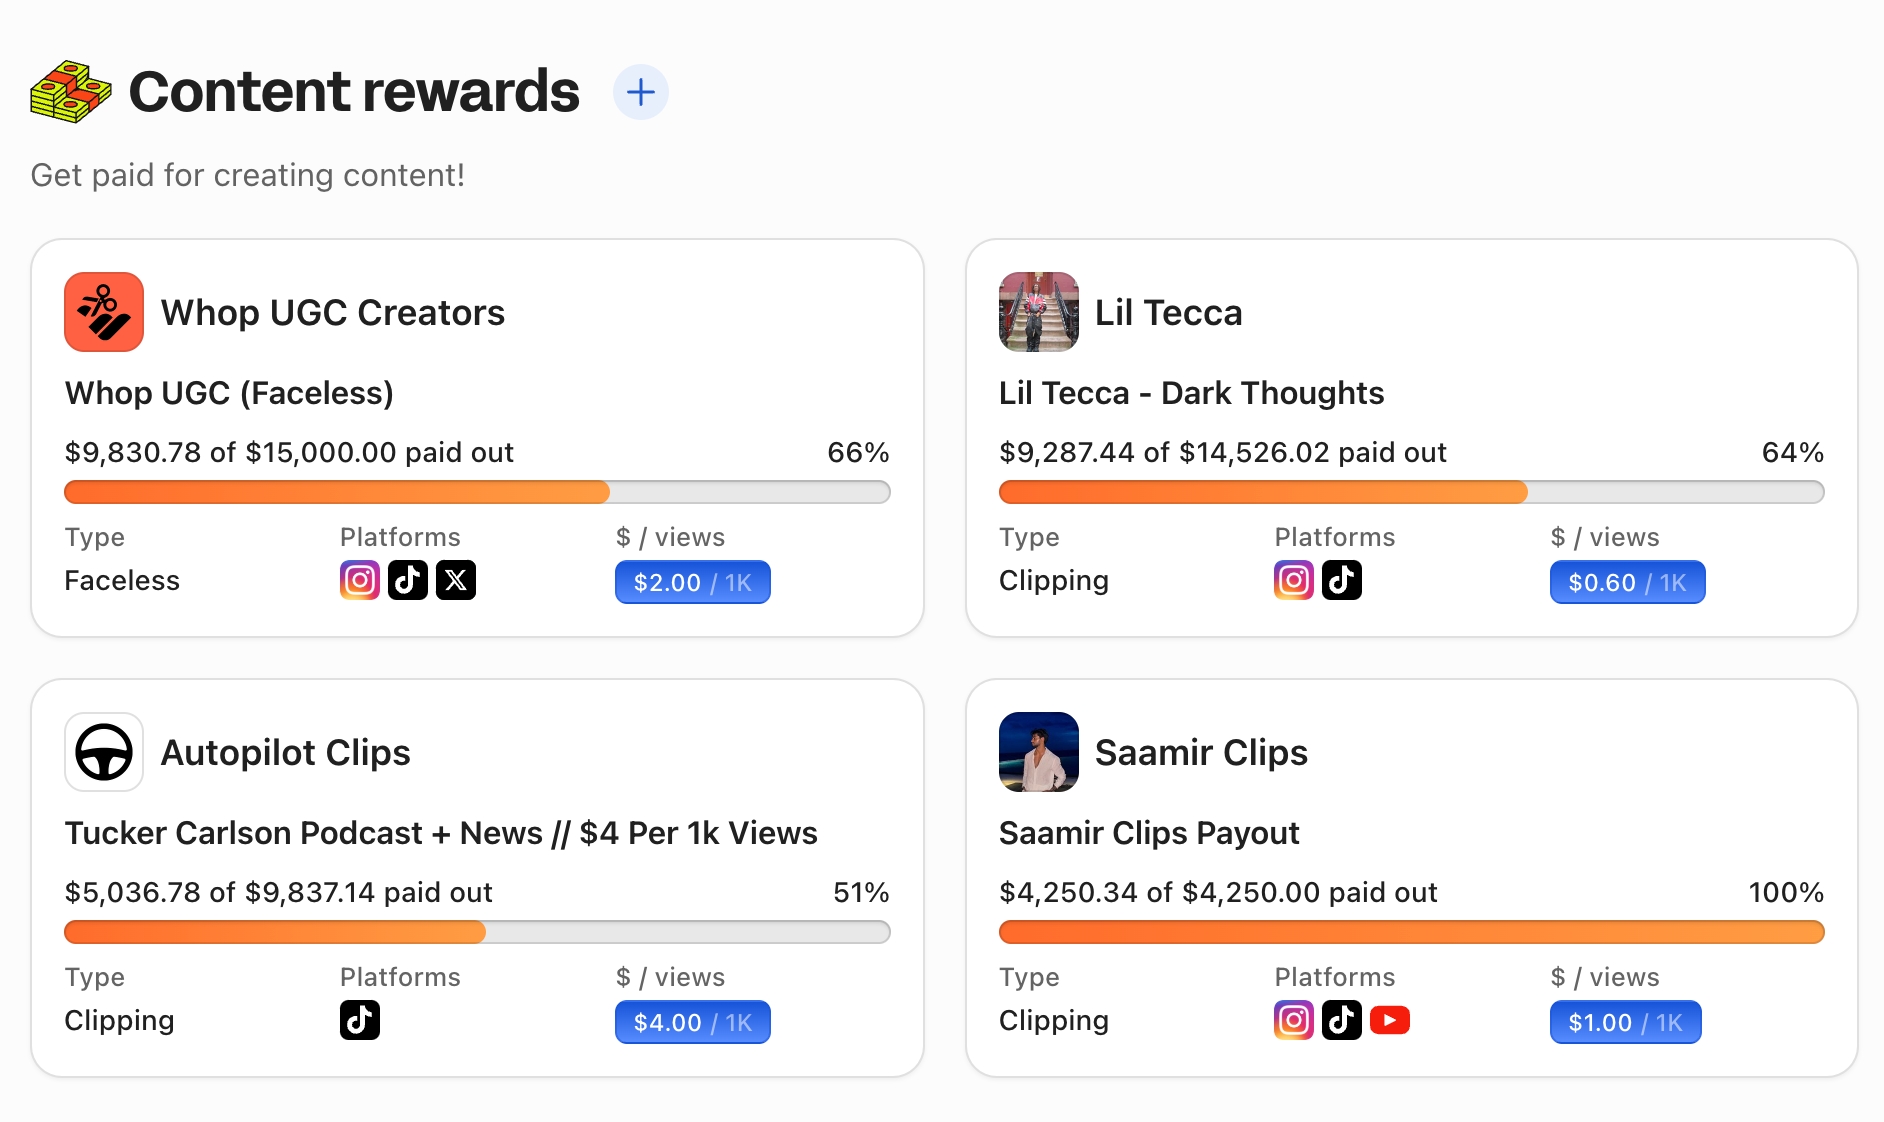This screenshot has height=1122, width=1884.
Task: Click the Whop UGC 66% payout progress bar
Action: click(x=477, y=492)
